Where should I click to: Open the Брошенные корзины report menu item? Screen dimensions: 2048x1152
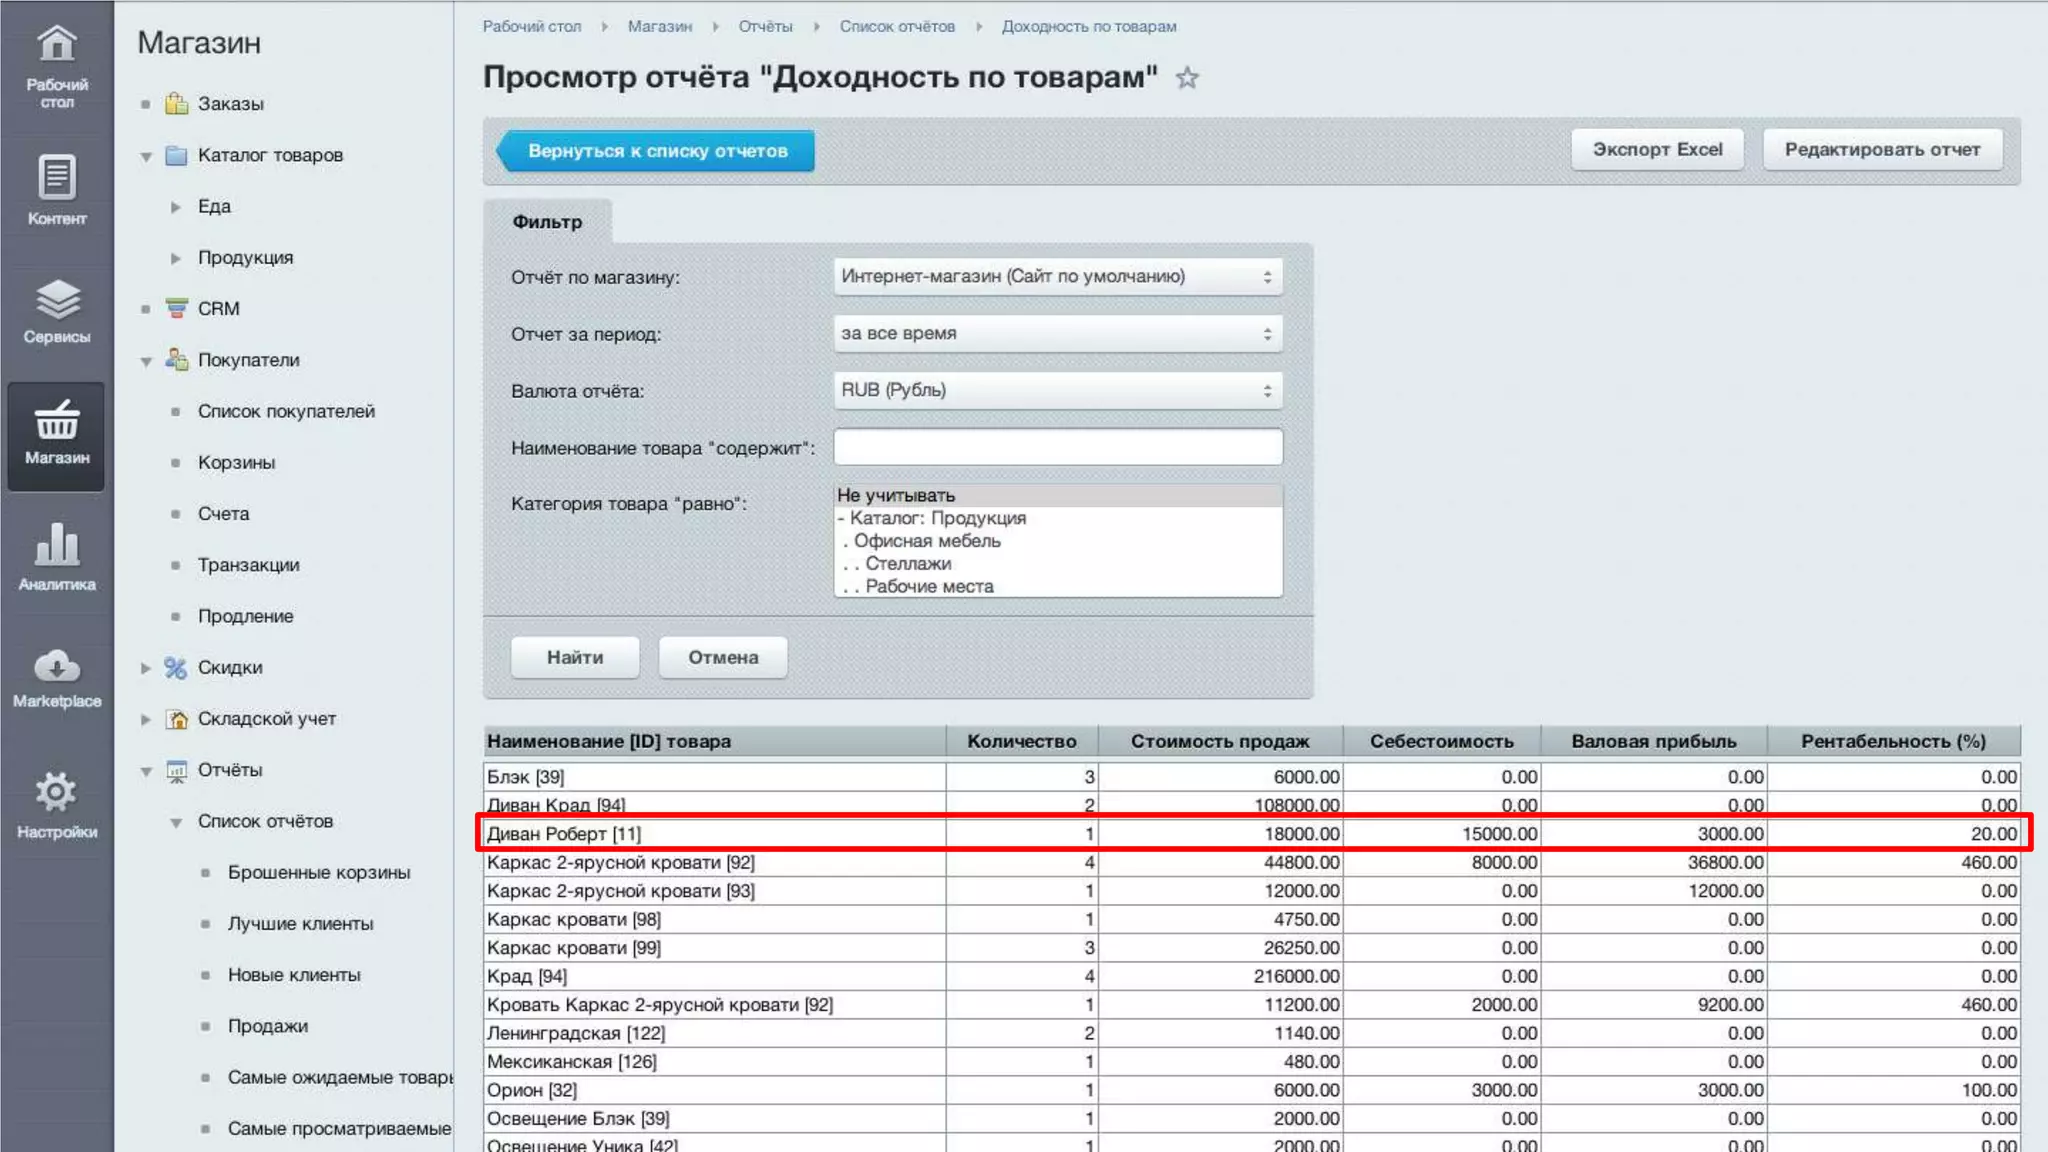[318, 873]
